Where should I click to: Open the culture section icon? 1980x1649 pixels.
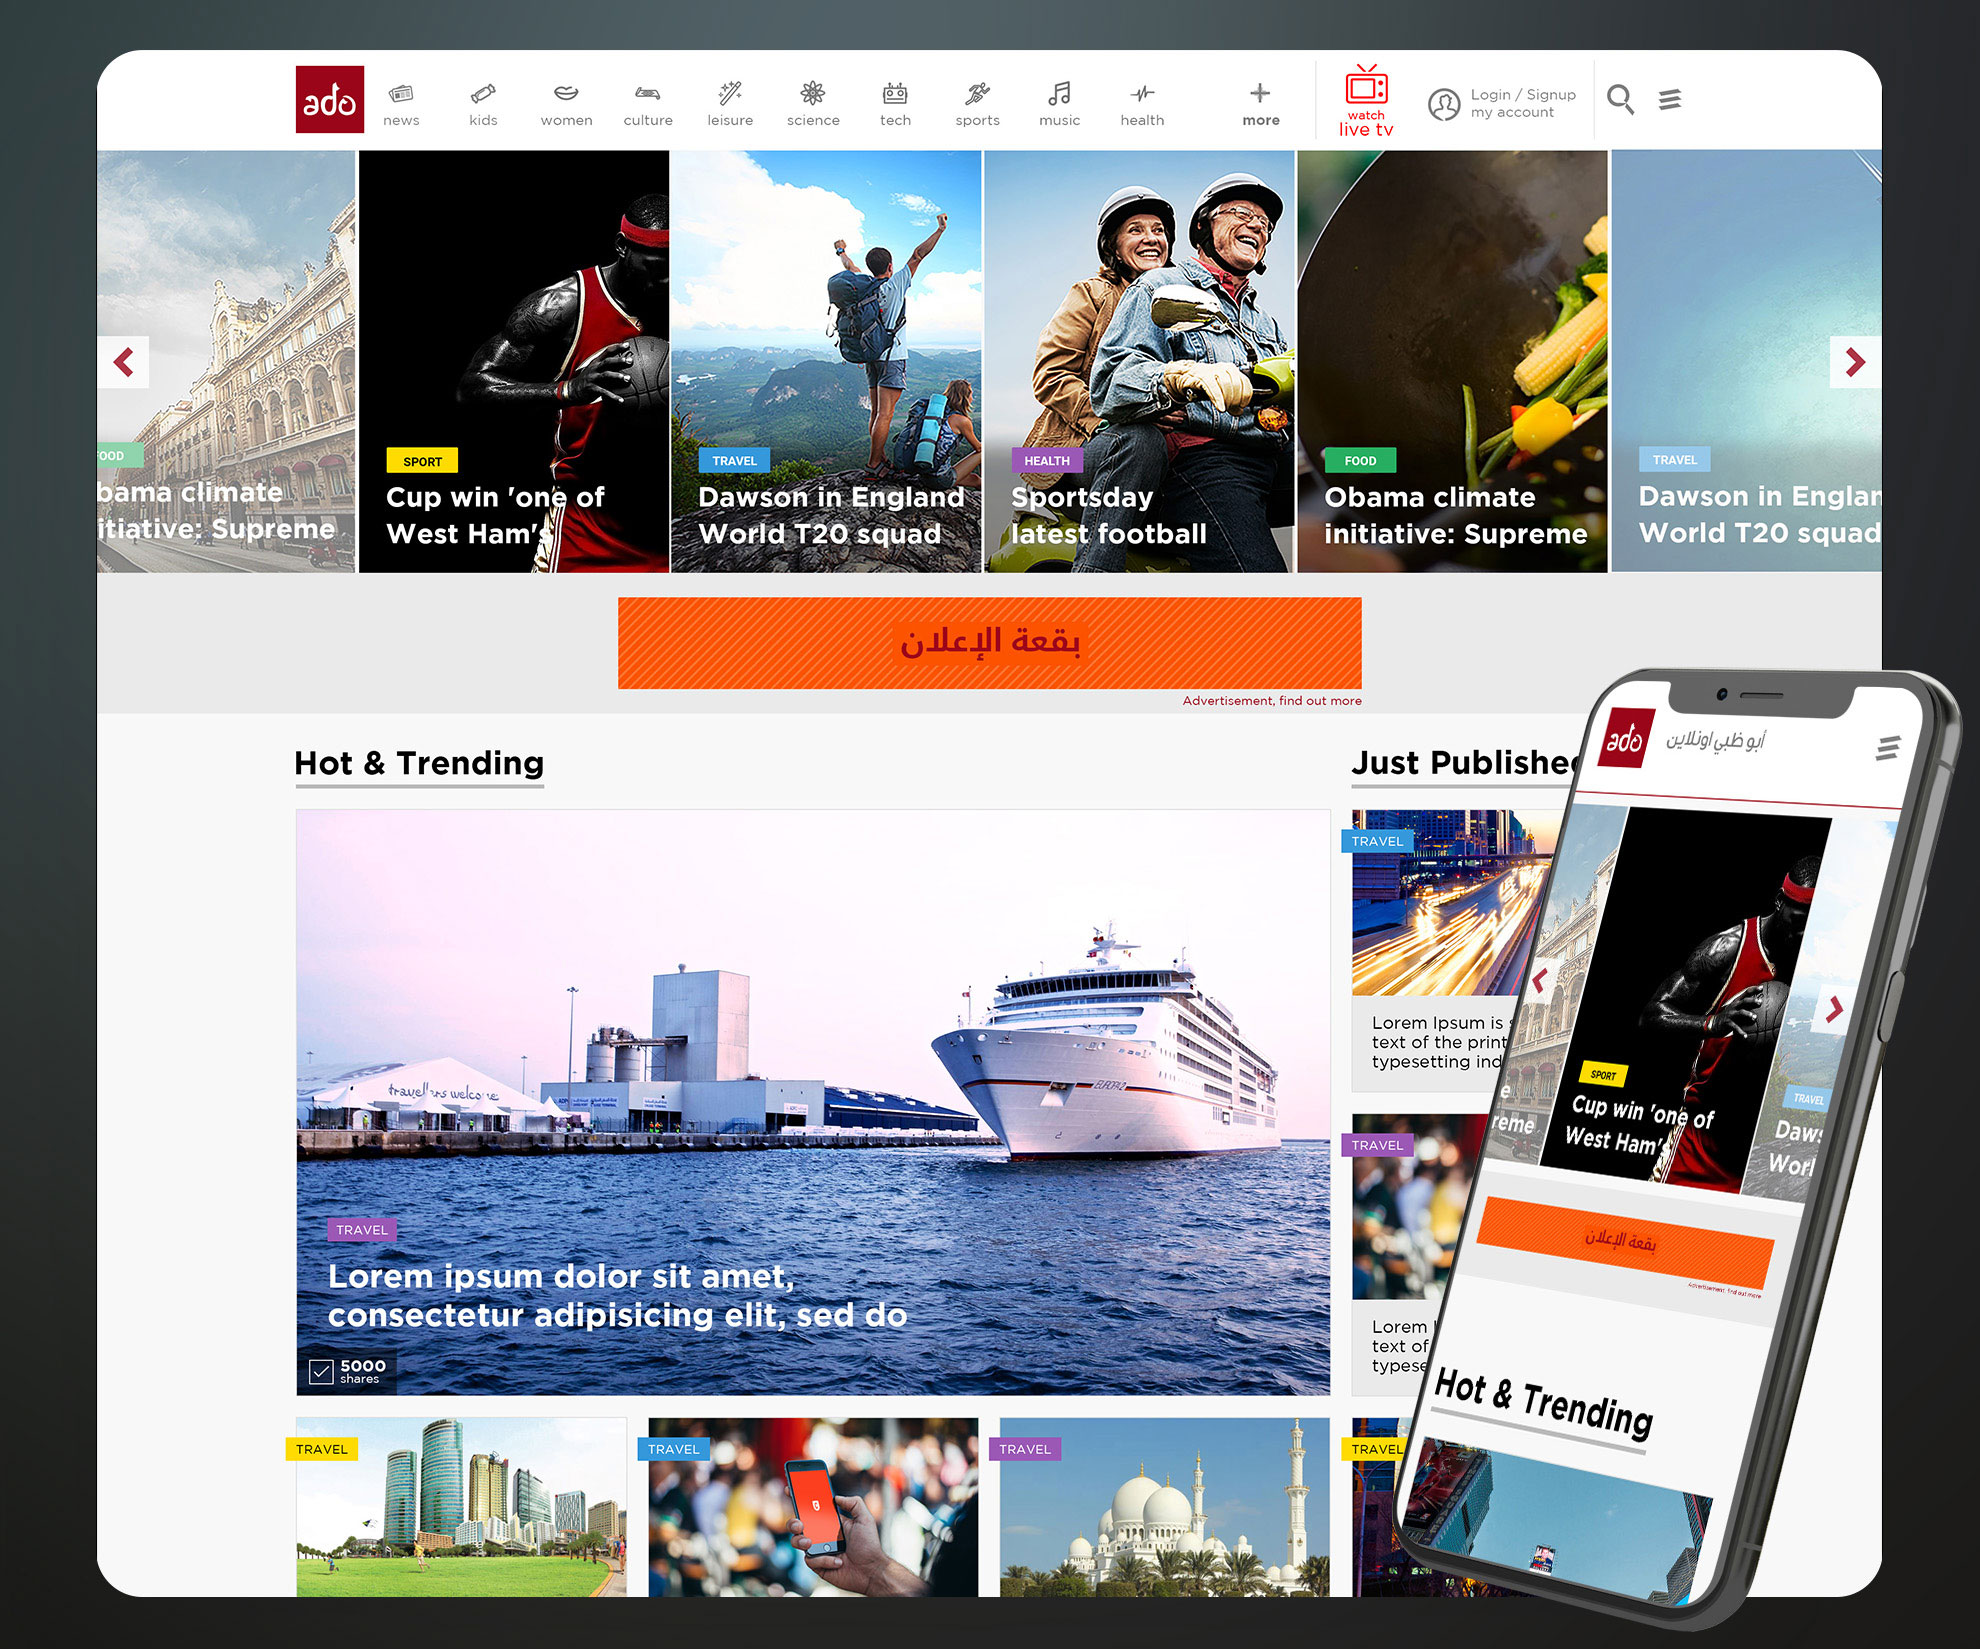click(648, 93)
